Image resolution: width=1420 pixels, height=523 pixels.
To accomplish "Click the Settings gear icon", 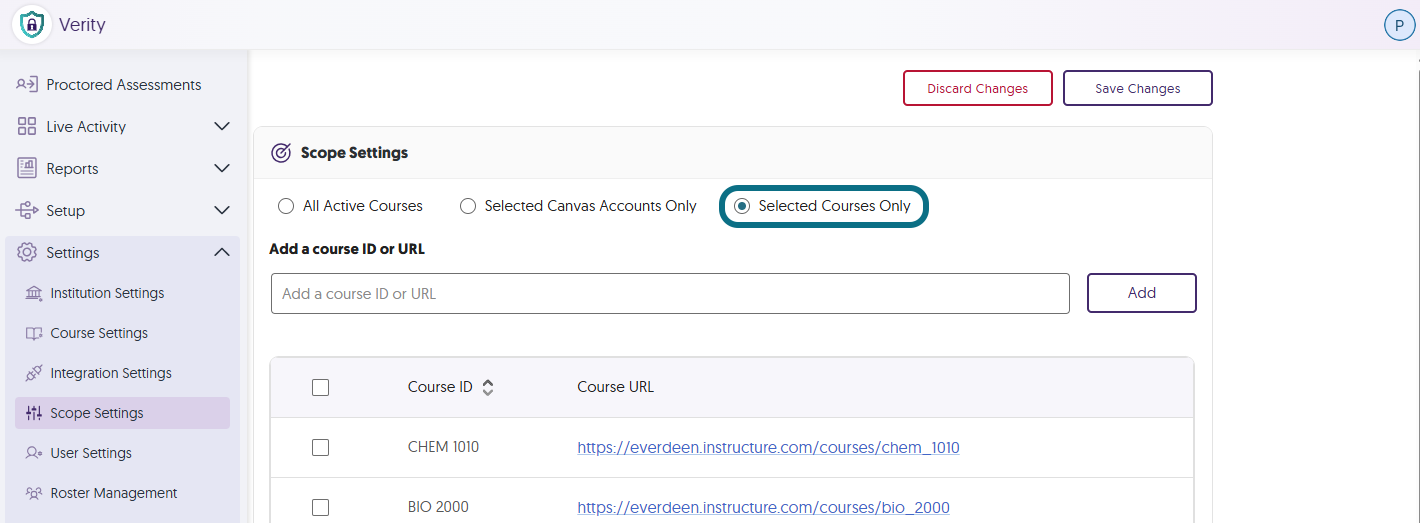I will tap(27, 253).
